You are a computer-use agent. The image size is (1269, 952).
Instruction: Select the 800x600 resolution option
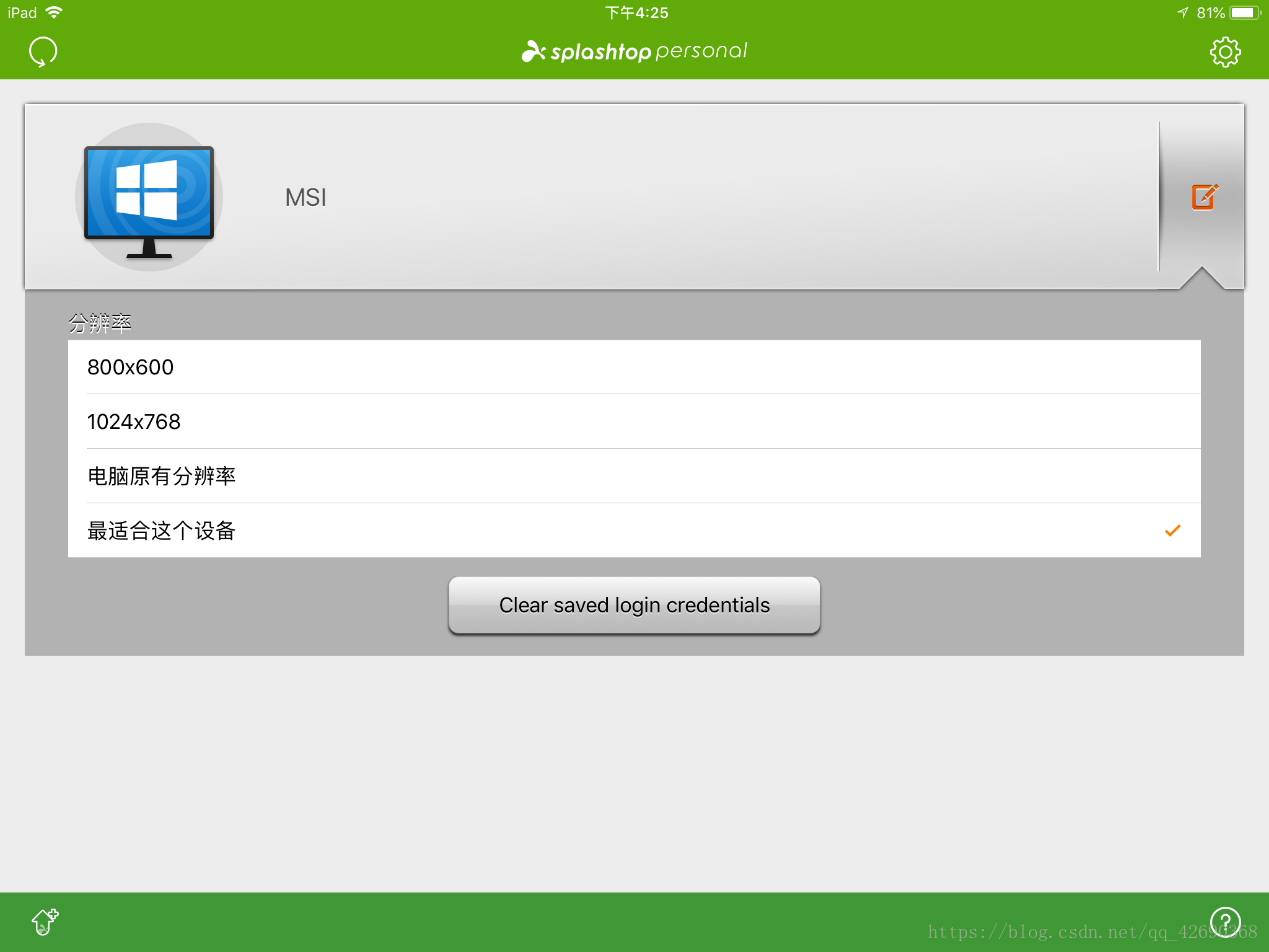634,367
